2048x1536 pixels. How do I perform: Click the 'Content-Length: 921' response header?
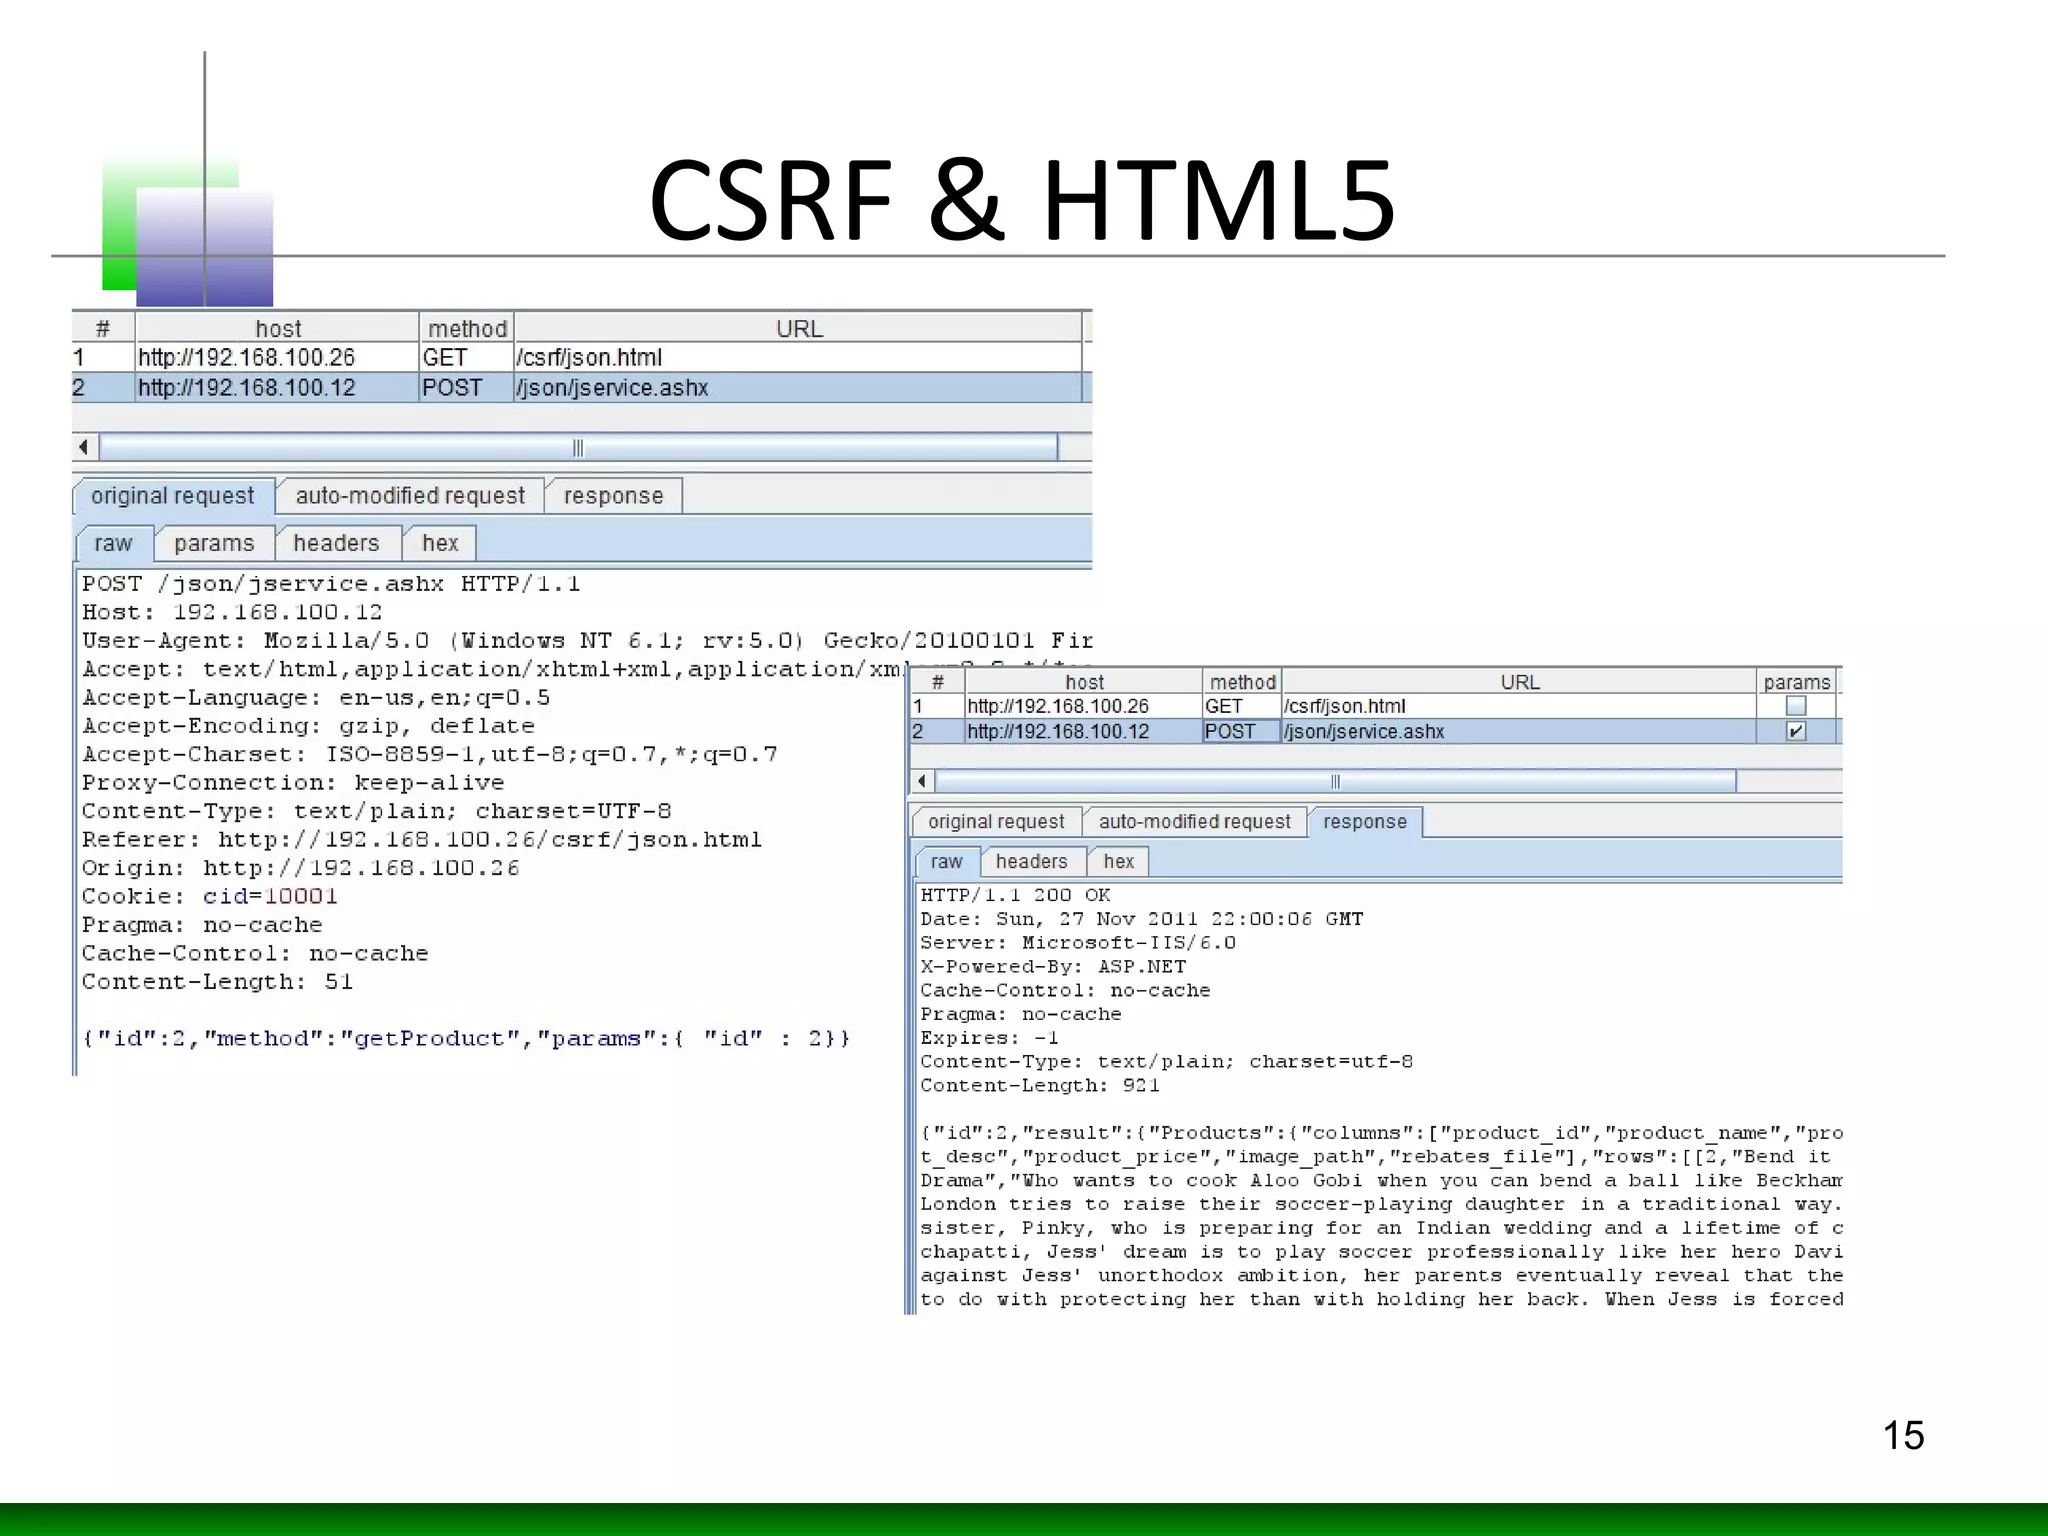(x=1039, y=1086)
